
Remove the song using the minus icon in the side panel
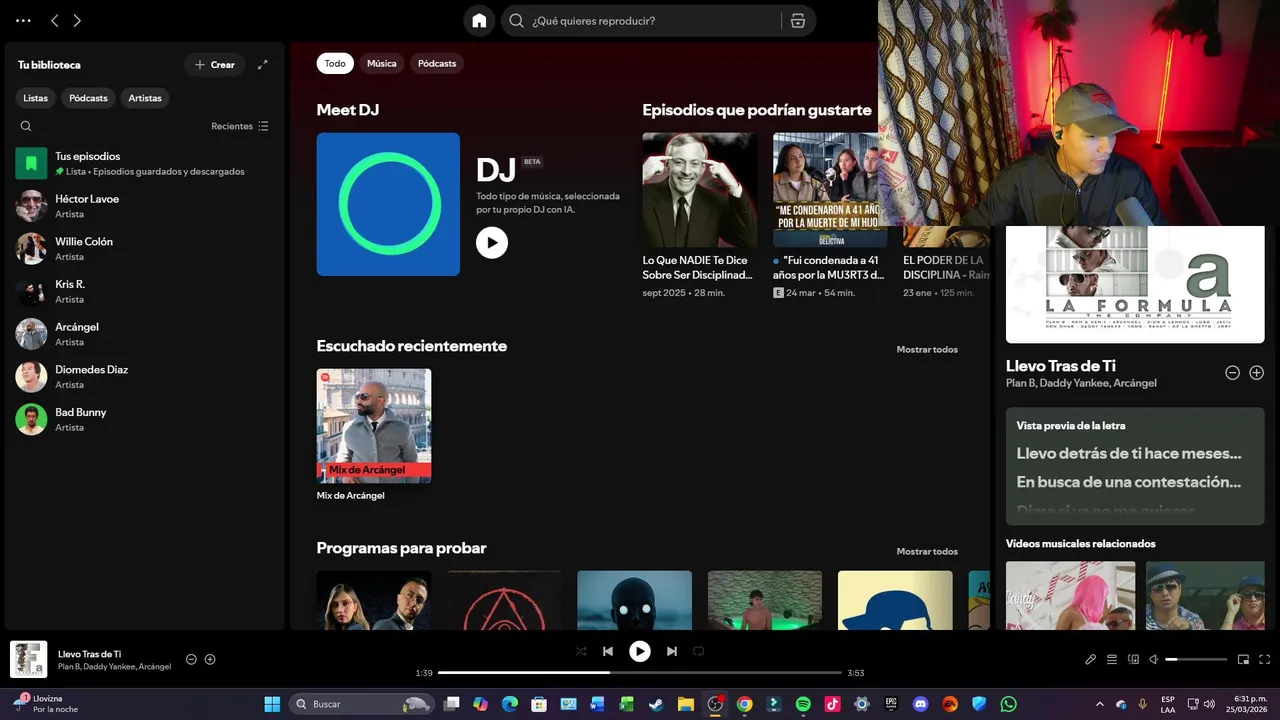point(1233,372)
